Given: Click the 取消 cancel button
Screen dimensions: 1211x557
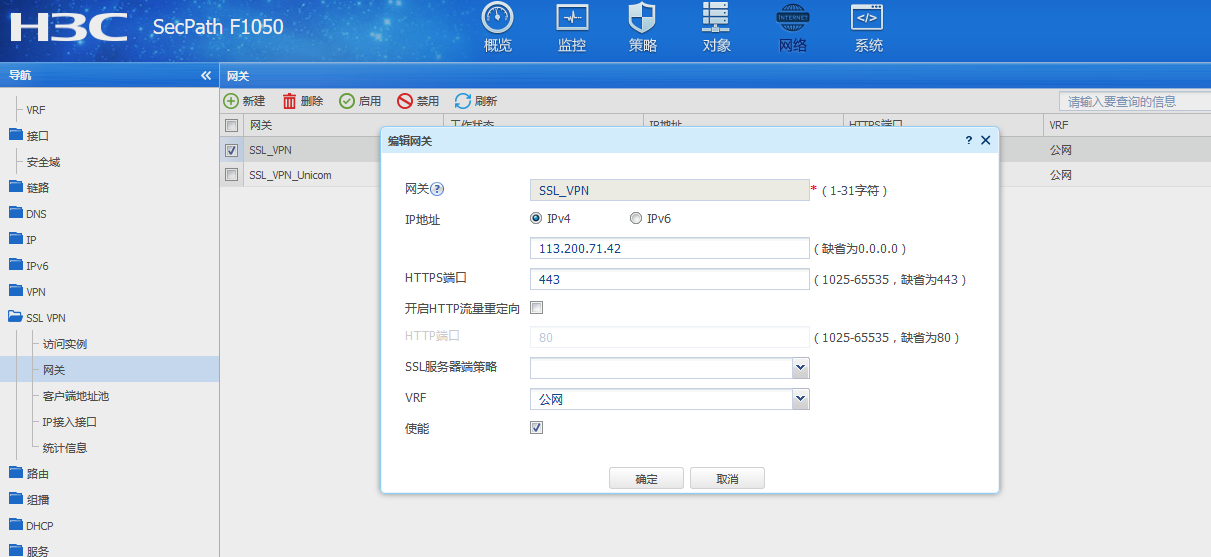Looking at the screenshot, I should [727, 479].
